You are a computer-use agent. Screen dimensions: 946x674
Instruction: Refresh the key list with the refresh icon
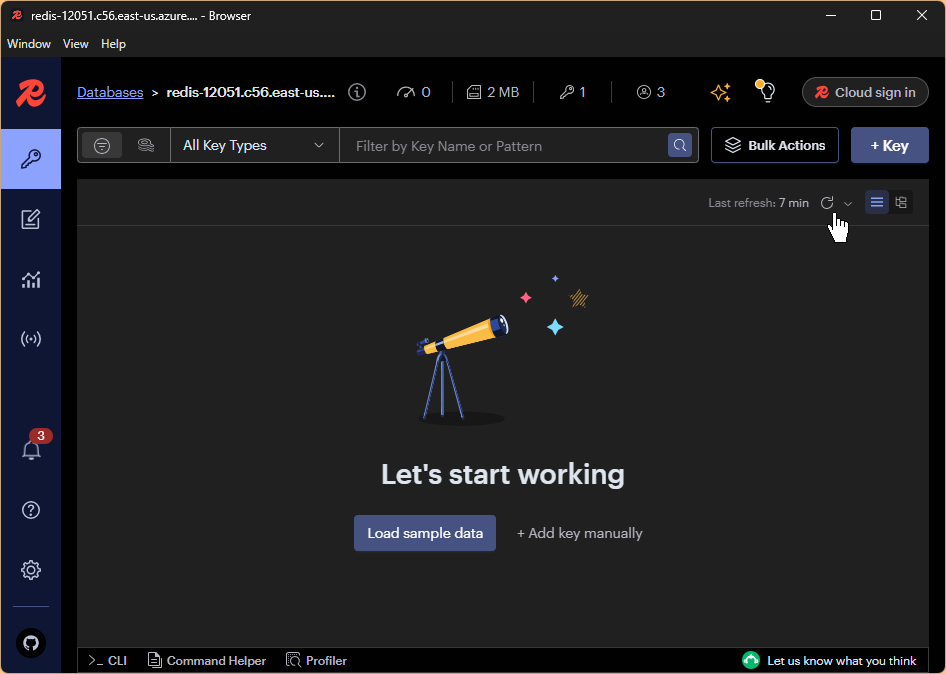[x=827, y=203]
